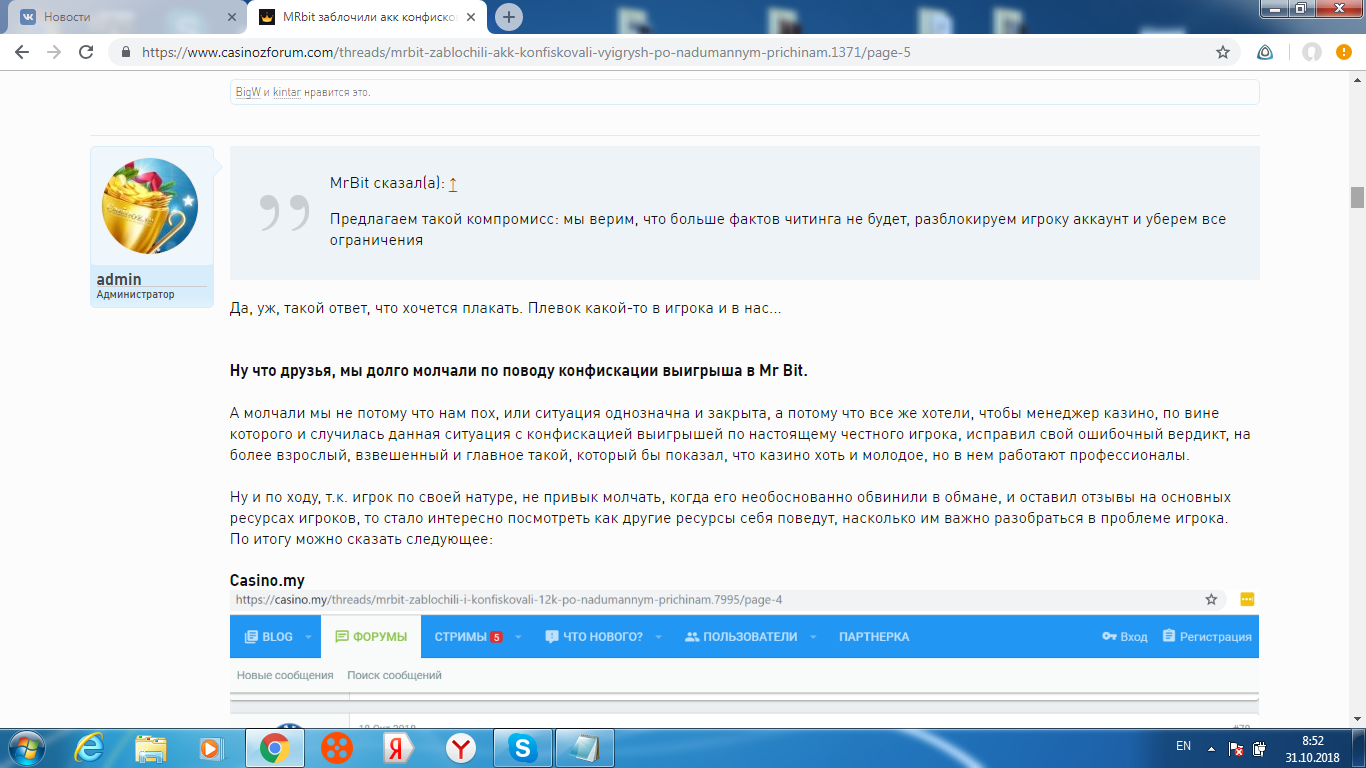Open Yandex search app in taskbar
Image resolution: width=1366 pixels, height=768 pixels.
pyautogui.click(x=399, y=747)
